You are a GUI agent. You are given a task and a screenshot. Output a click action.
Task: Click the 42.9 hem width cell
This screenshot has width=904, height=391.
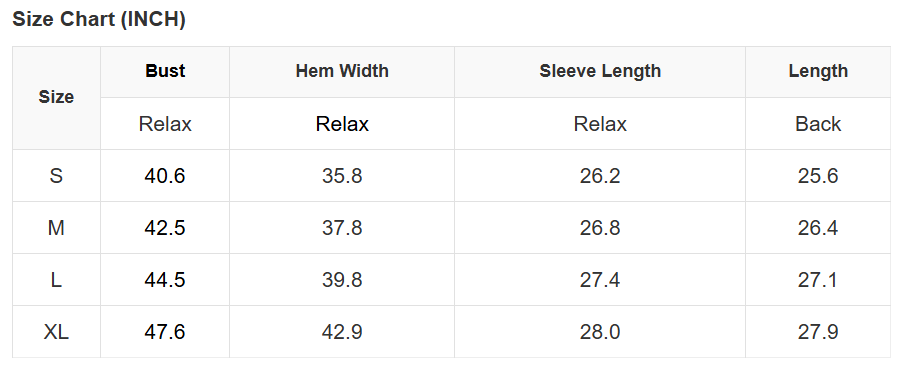point(342,332)
